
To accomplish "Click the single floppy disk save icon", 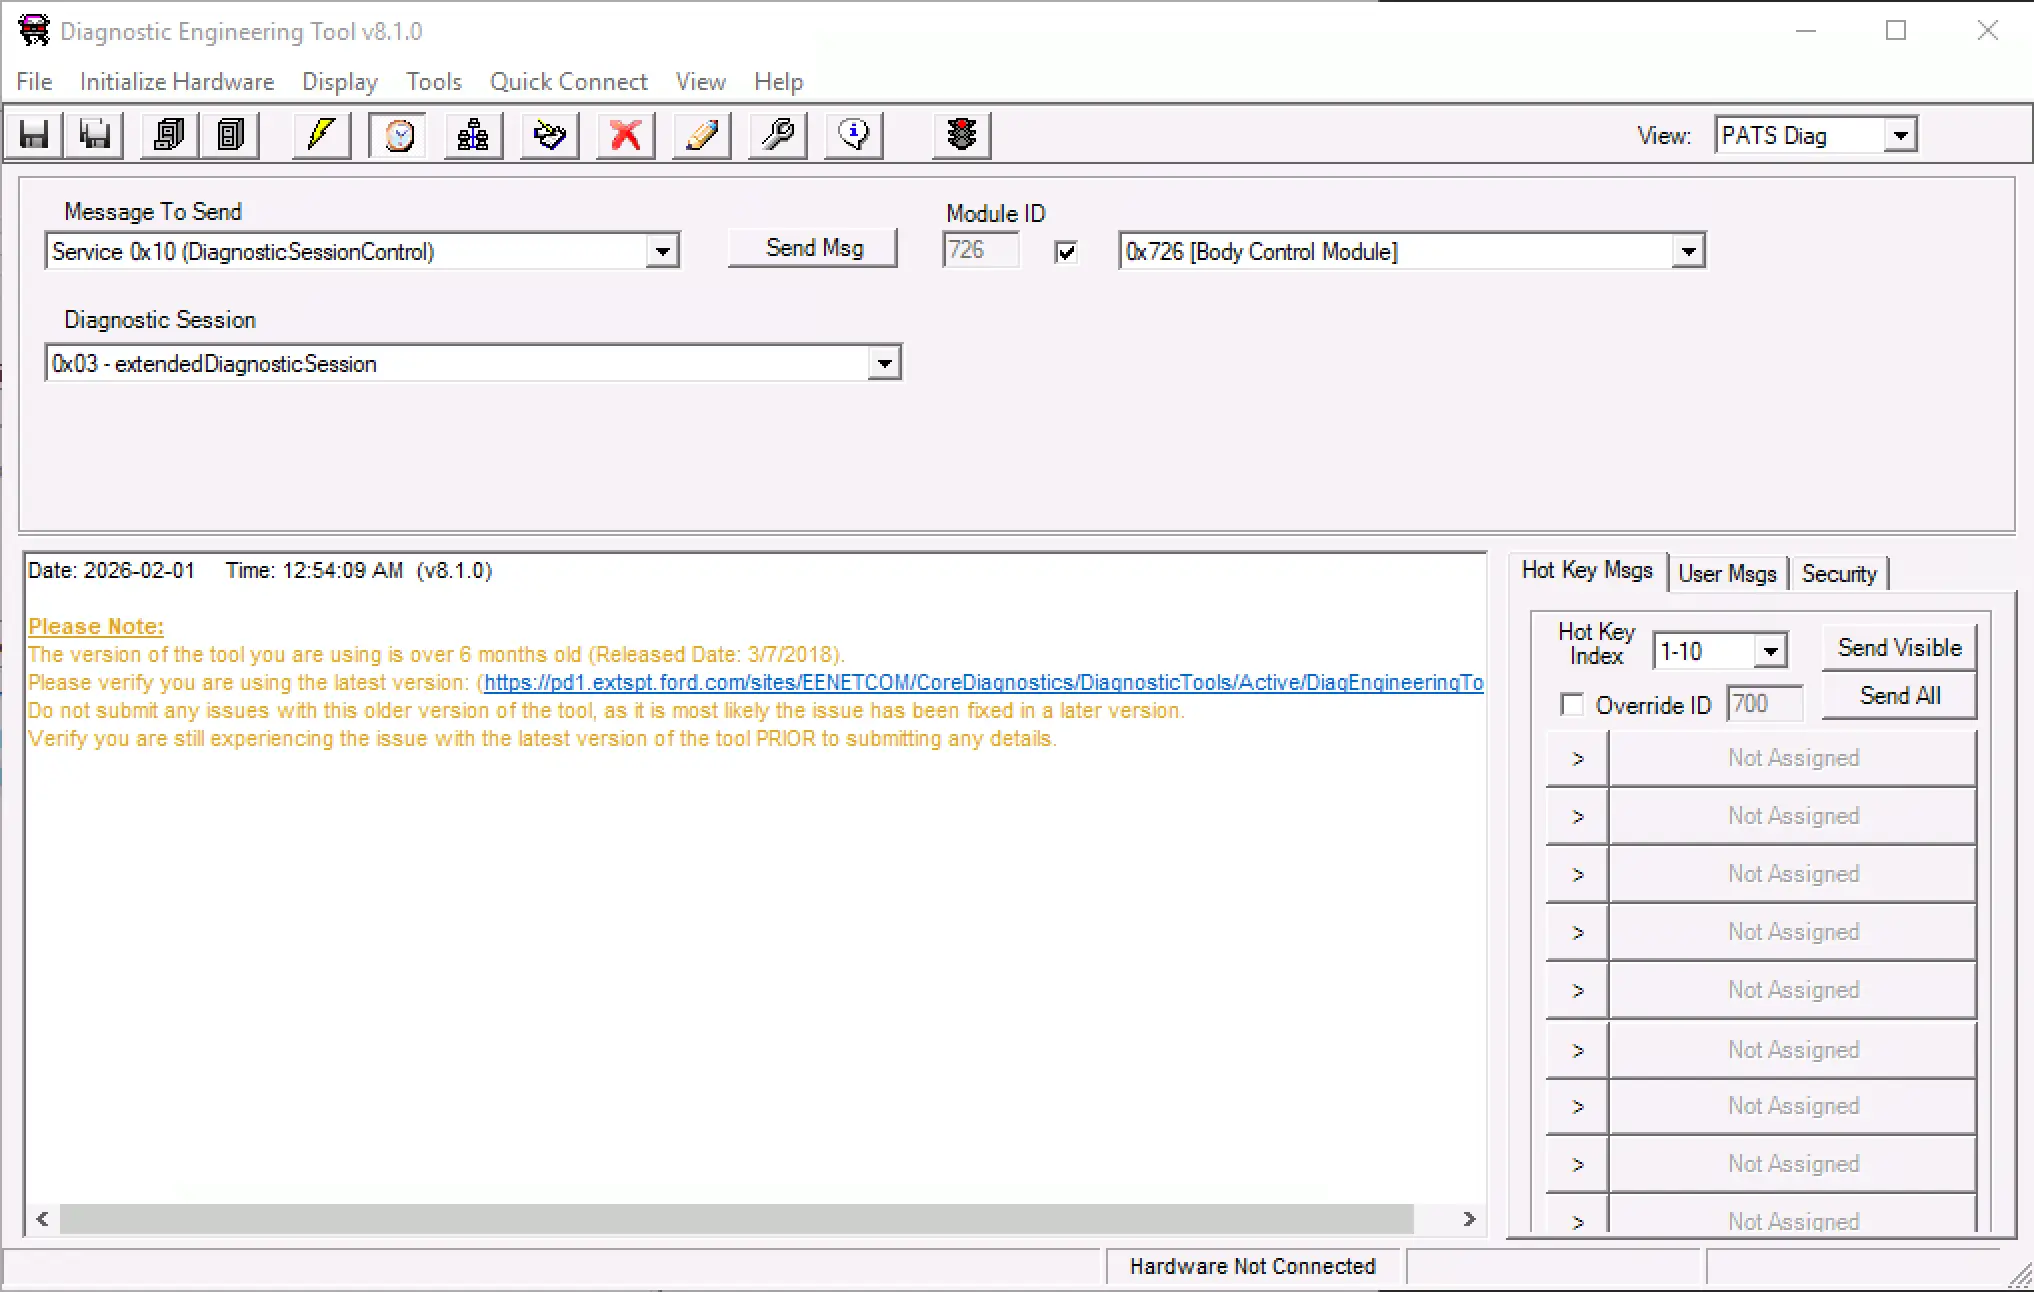I will pos(34,135).
